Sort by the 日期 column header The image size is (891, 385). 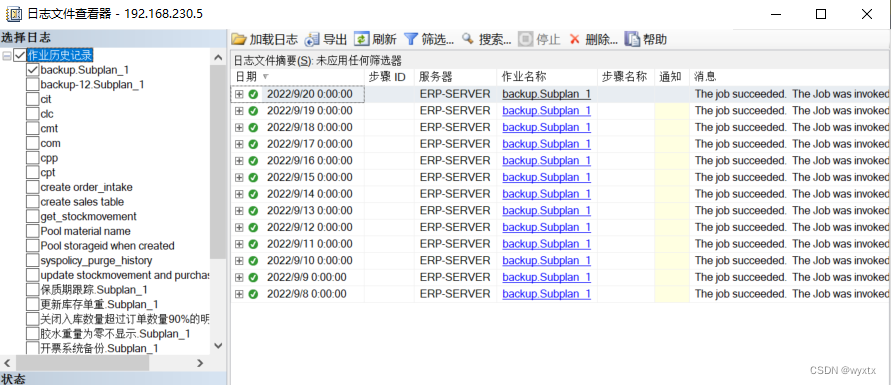click(x=298, y=77)
